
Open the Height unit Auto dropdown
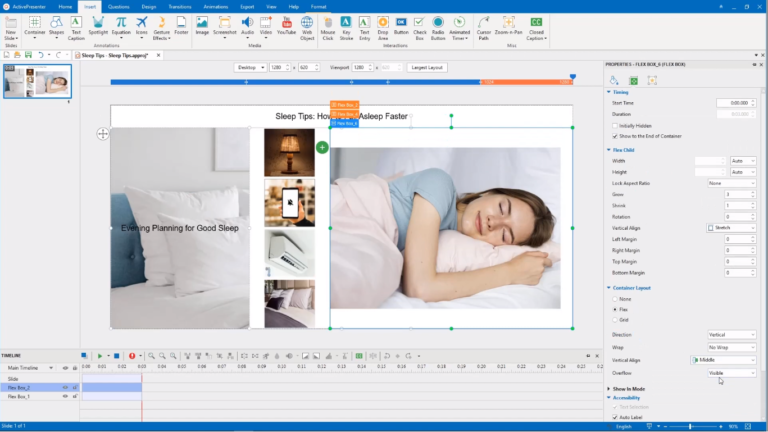point(743,172)
